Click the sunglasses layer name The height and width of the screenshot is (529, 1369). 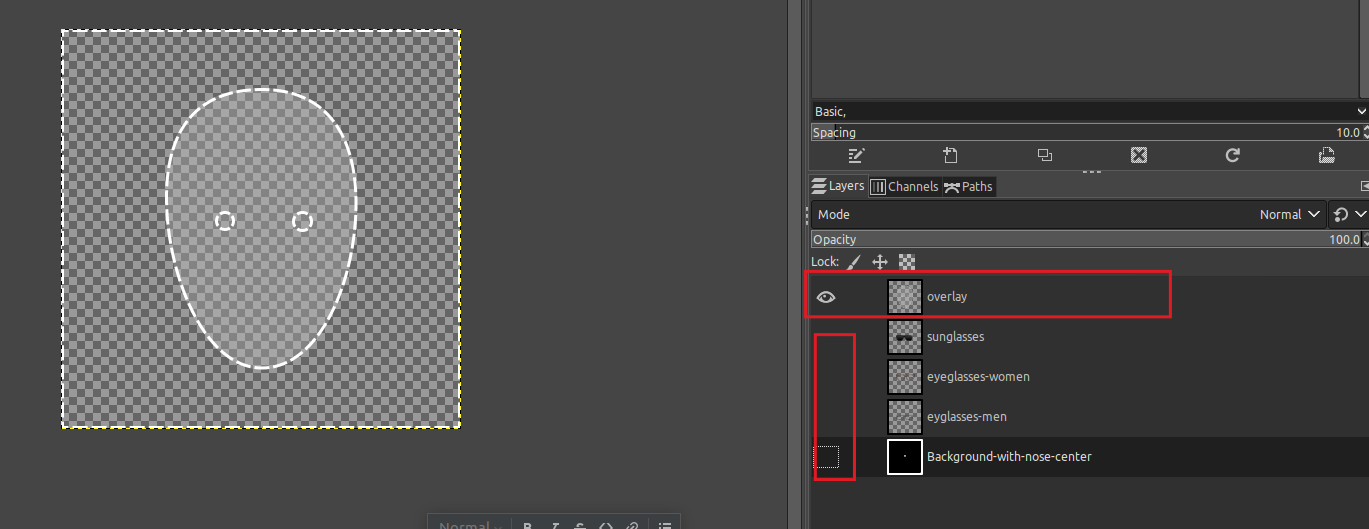tap(955, 337)
